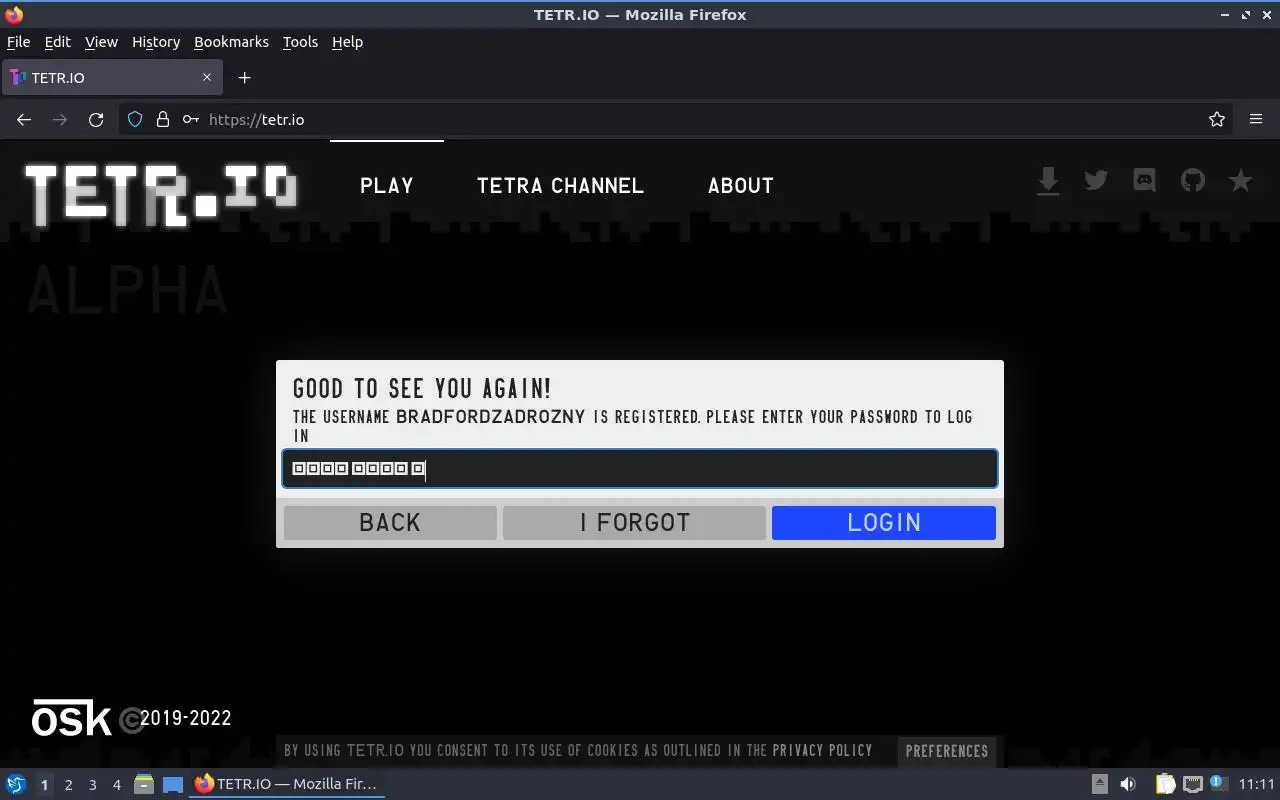Viewport: 1280px width, 800px height.
Task: Close the TETR.IO tab
Action: [x=207, y=77]
